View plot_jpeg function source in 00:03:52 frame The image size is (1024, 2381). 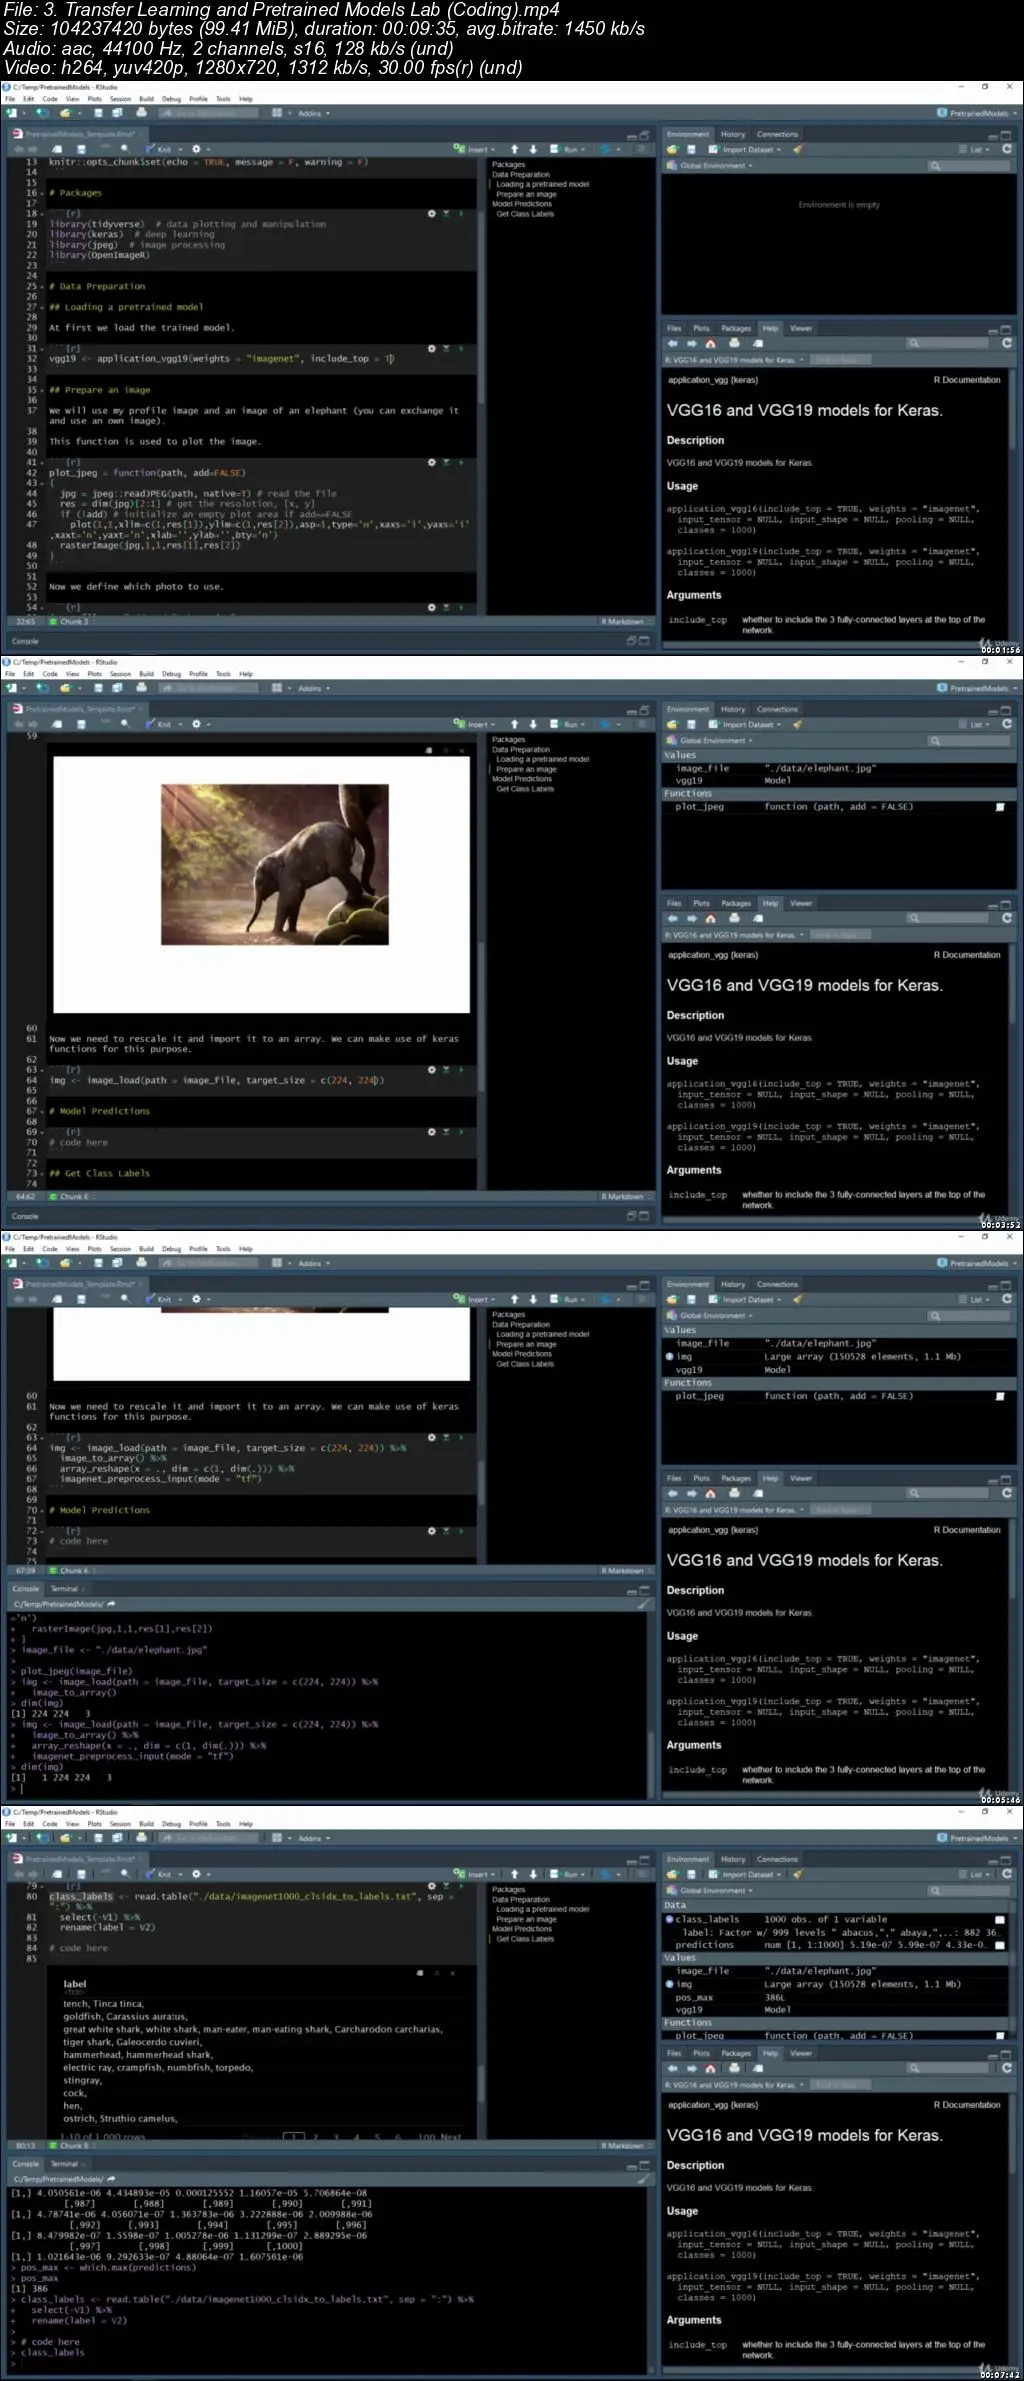coord(1000,807)
